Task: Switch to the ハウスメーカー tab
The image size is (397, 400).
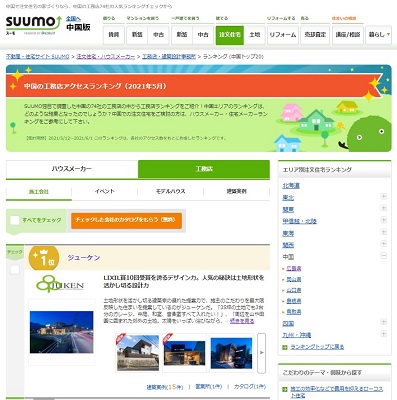Action: [x=72, y=169]
